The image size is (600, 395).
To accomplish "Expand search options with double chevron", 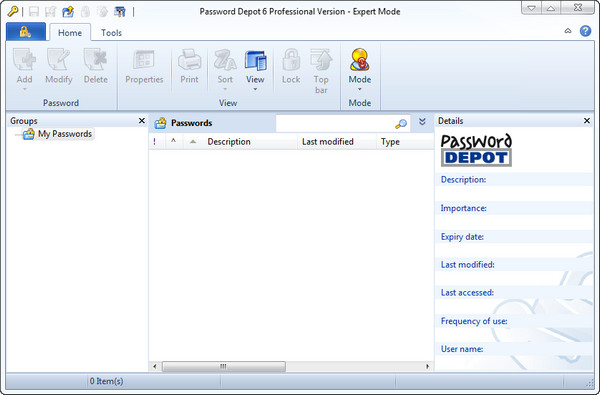I will [422, 122].
